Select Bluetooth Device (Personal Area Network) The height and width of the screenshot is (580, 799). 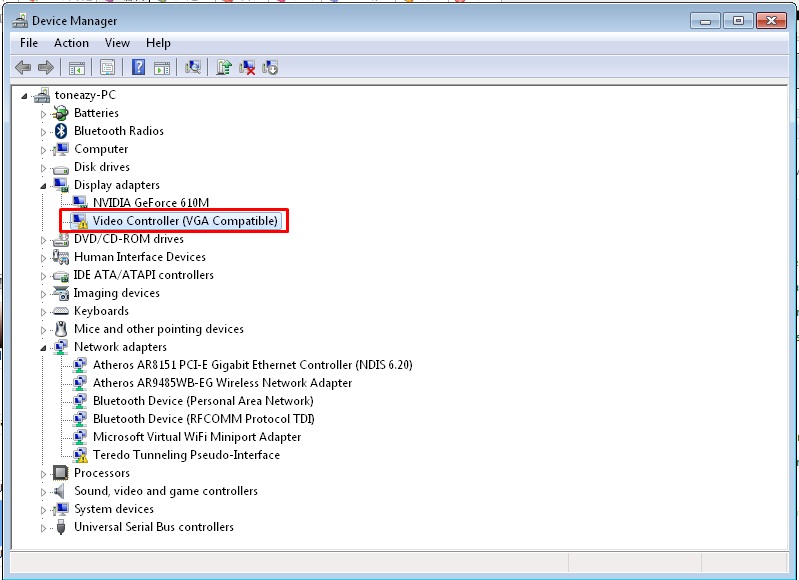(203, 401)
